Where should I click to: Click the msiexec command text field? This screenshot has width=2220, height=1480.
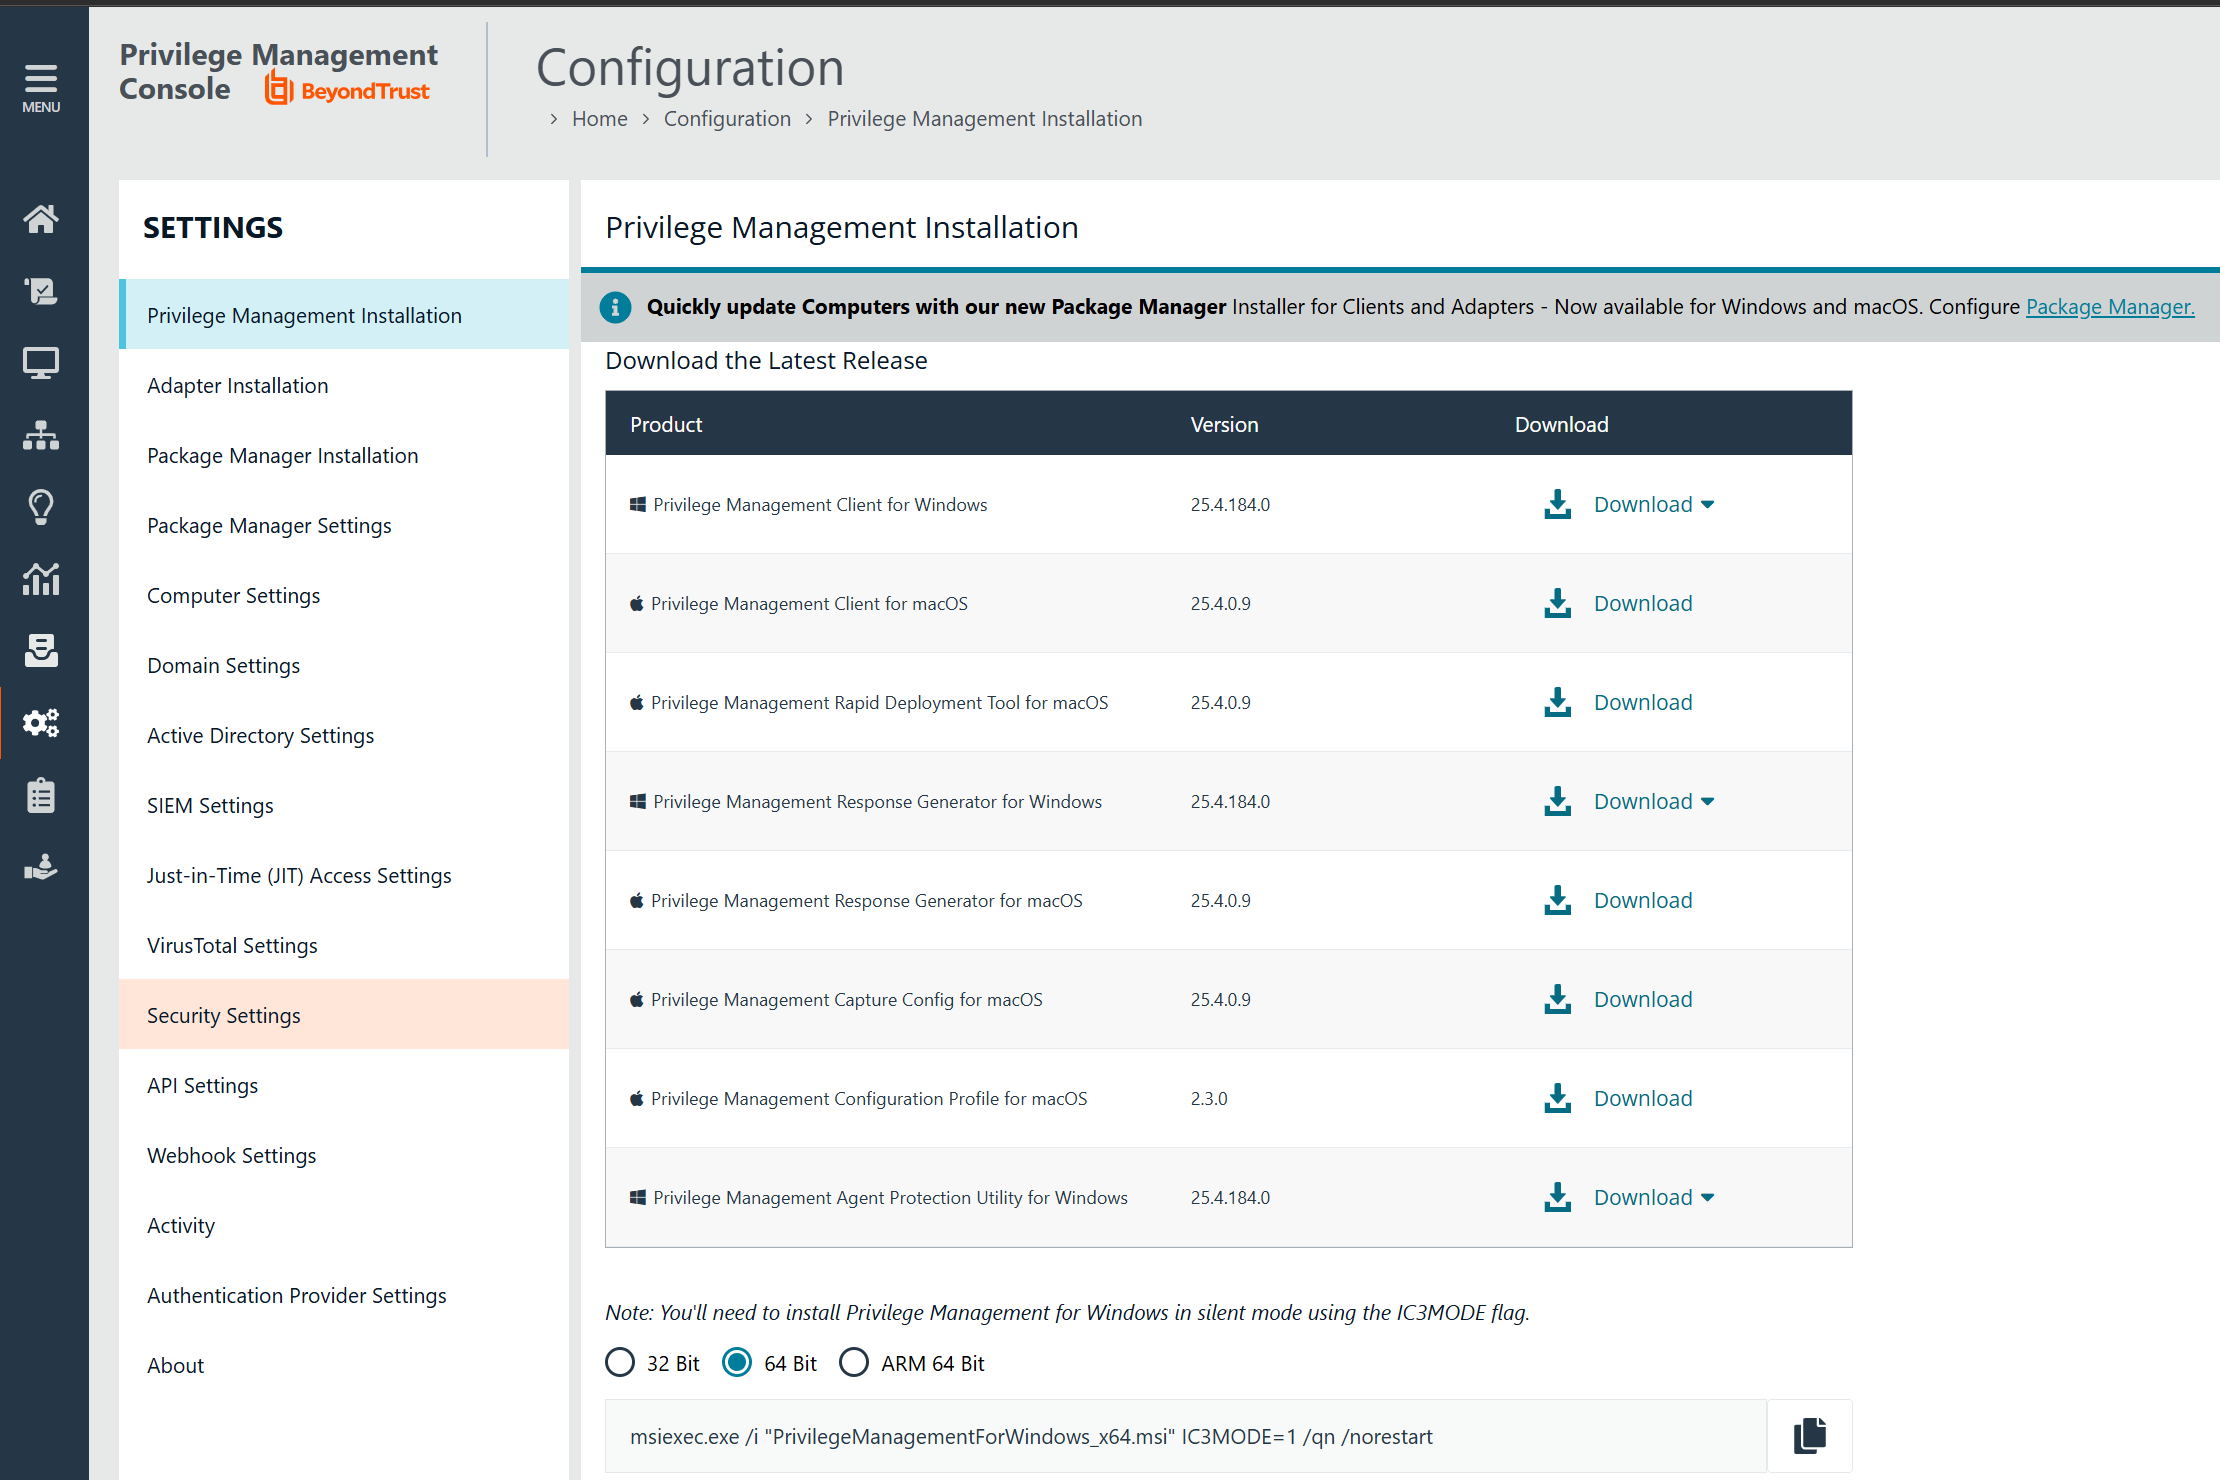pyautogui.click(x=1186, y=1436)
